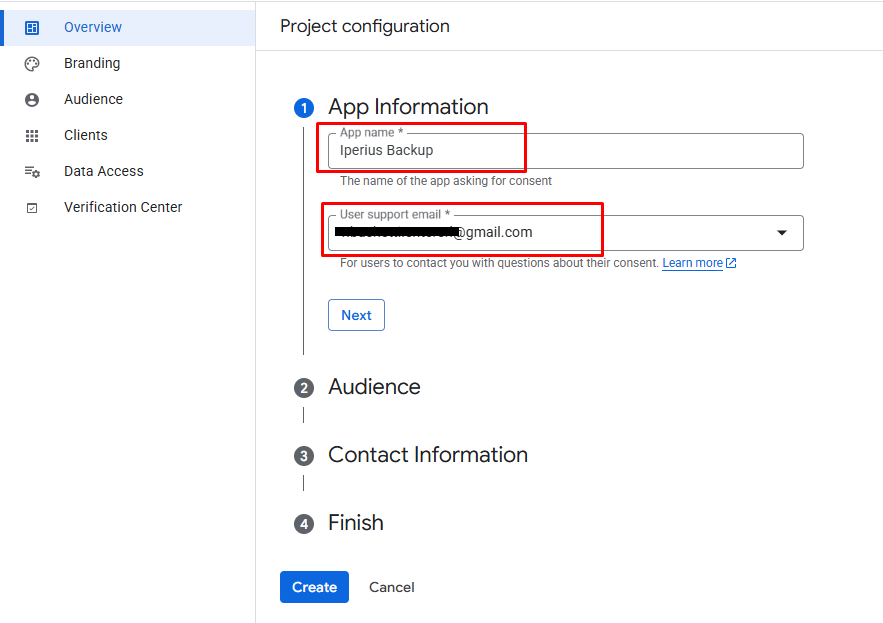Screen dimensions: 883x623
Task: Collapse the App Information step heading
Action: (408, 107)
